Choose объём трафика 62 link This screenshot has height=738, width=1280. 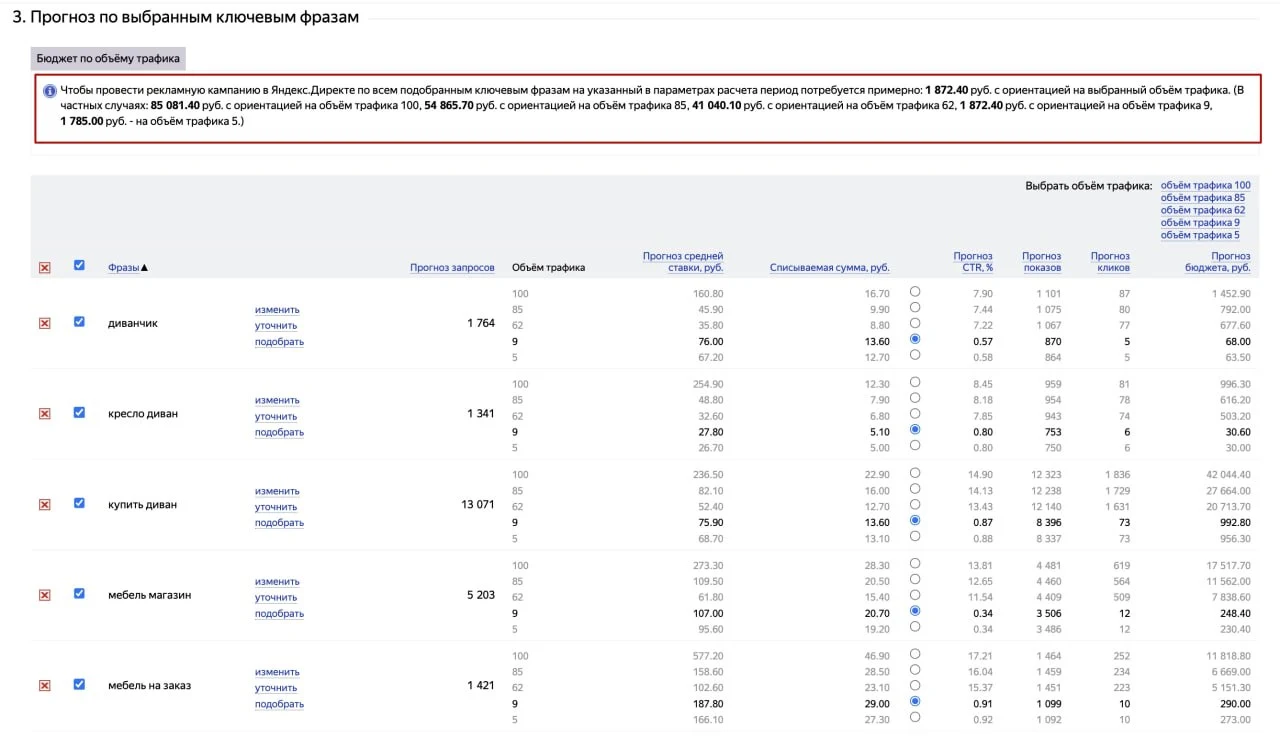pyautogui.click(x=1203, y=210)
